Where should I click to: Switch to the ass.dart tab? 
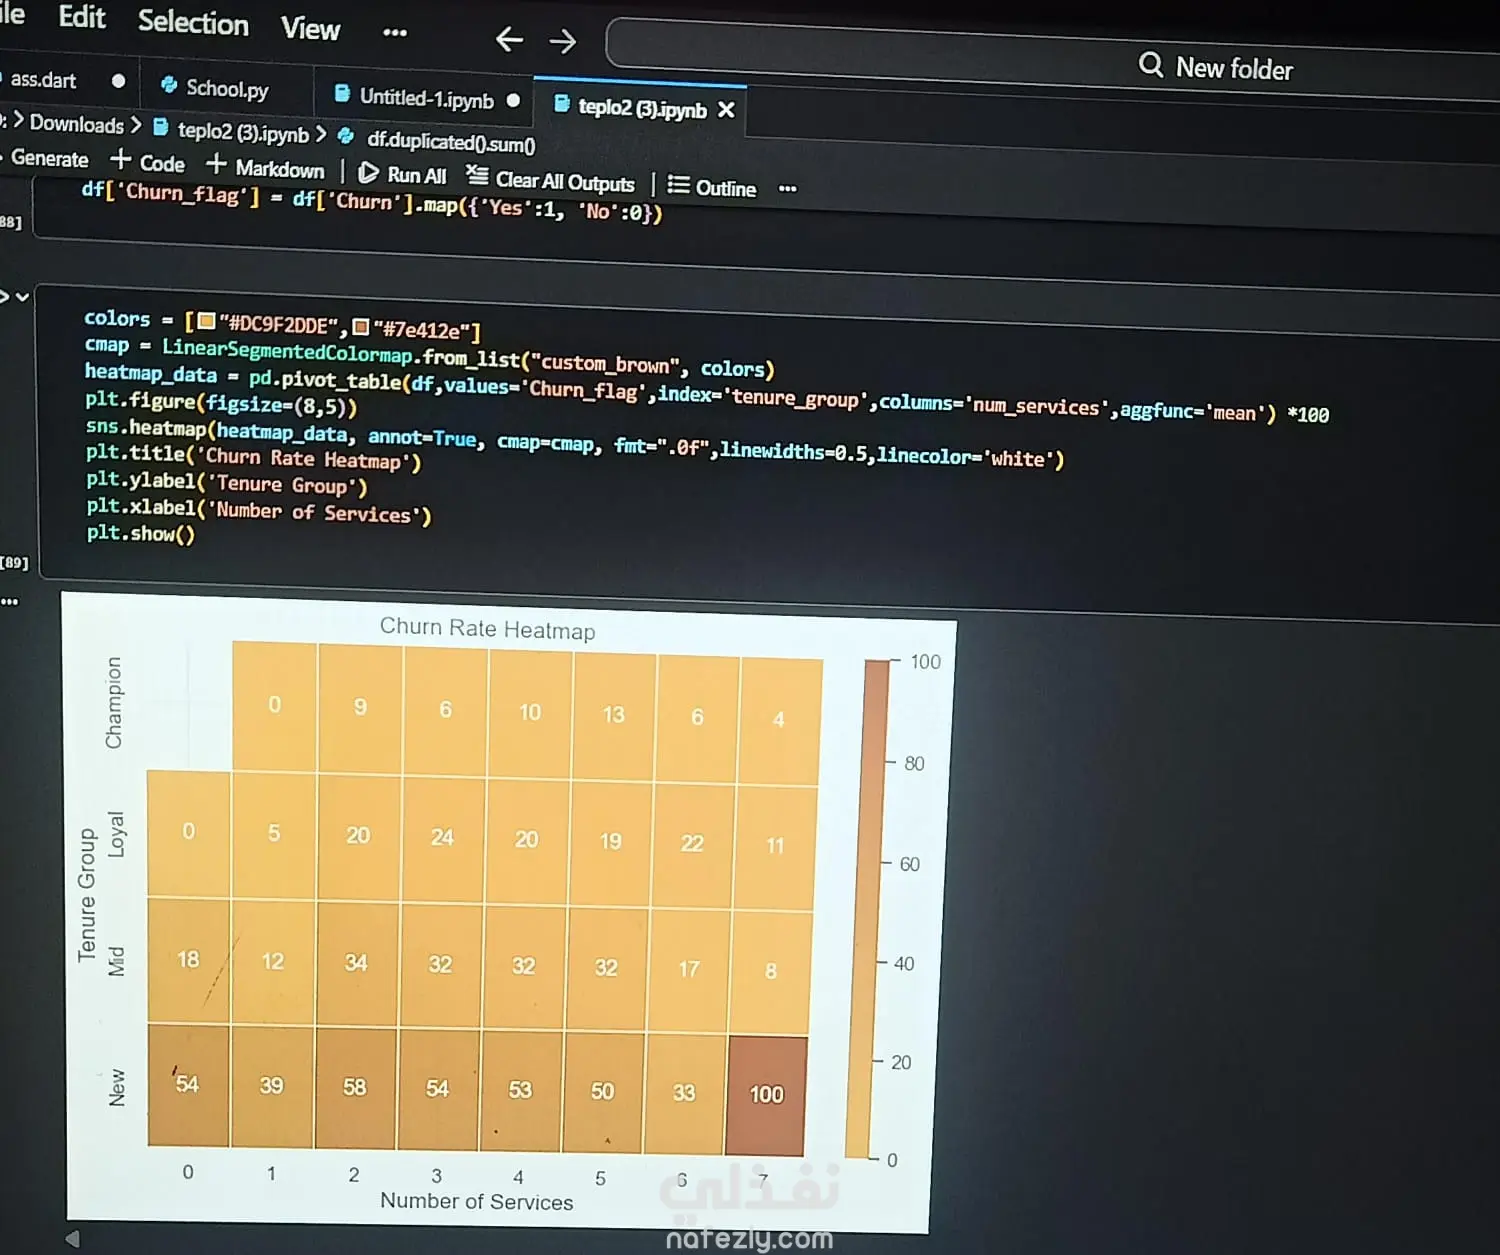[45, 80]
